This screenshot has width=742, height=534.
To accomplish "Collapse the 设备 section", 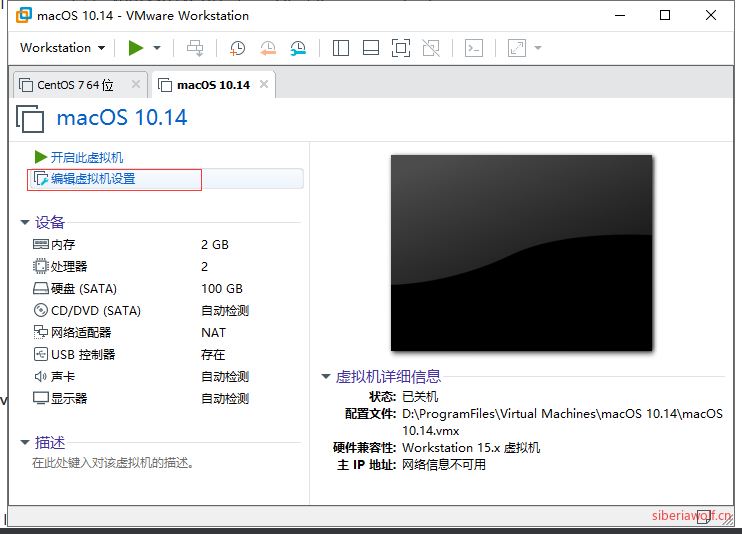I will click(x=25, y=222).
